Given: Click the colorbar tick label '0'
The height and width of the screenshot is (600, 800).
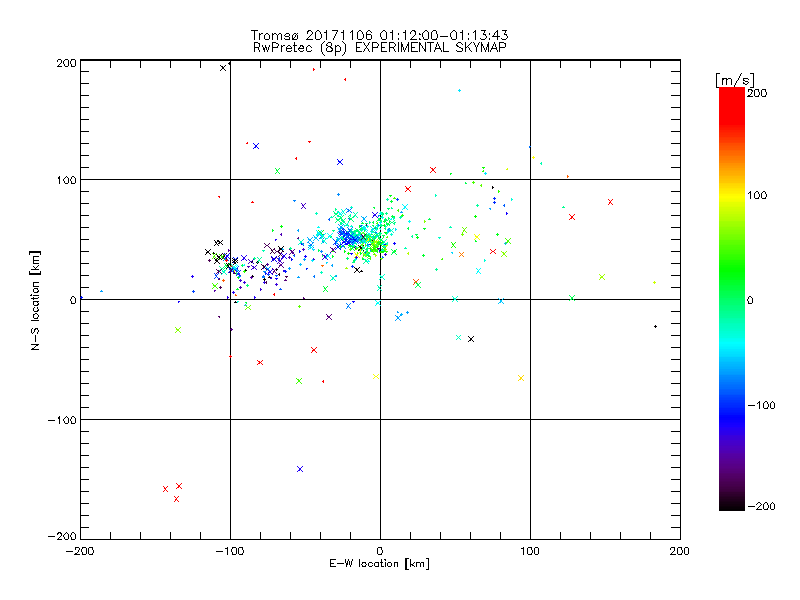Looking at the screenshot, I should (750, 300).
